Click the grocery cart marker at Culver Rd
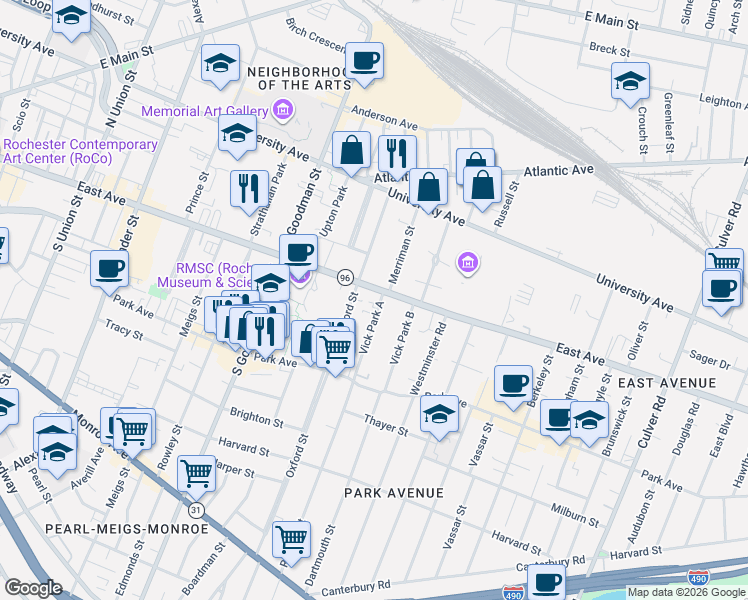748x600 pixels. pos(724,261)
